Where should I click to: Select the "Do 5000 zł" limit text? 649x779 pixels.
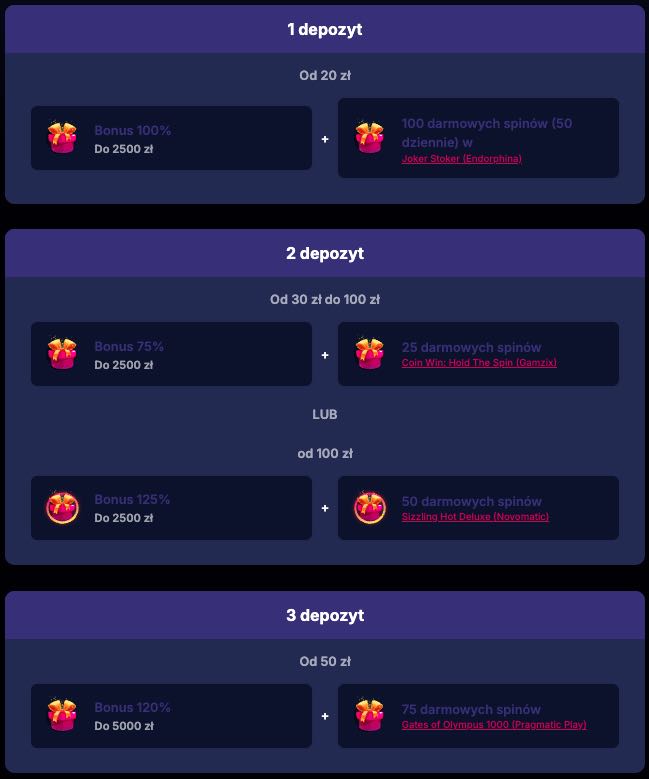[124, 726]
